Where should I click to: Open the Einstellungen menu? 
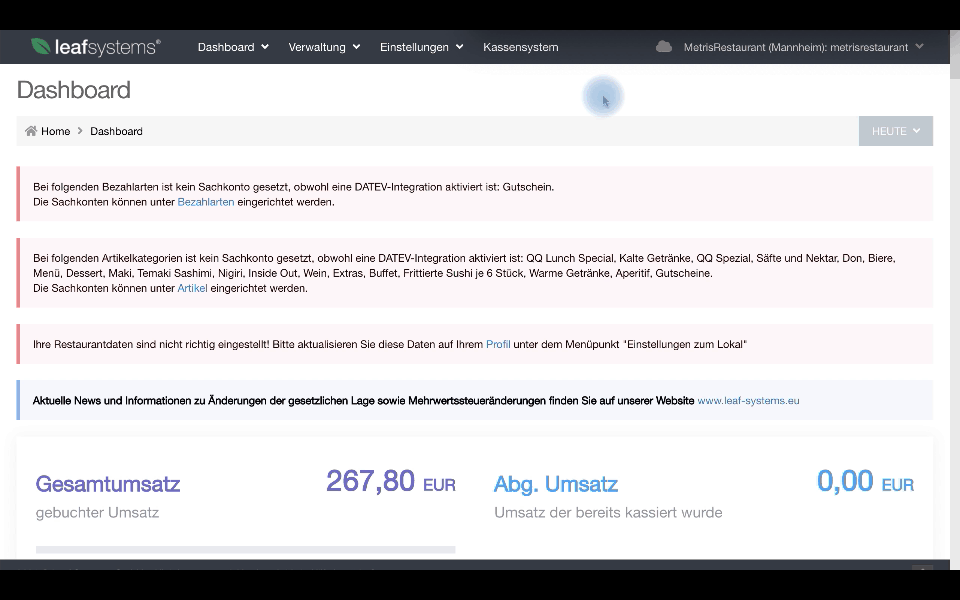[x=414, y=46]
